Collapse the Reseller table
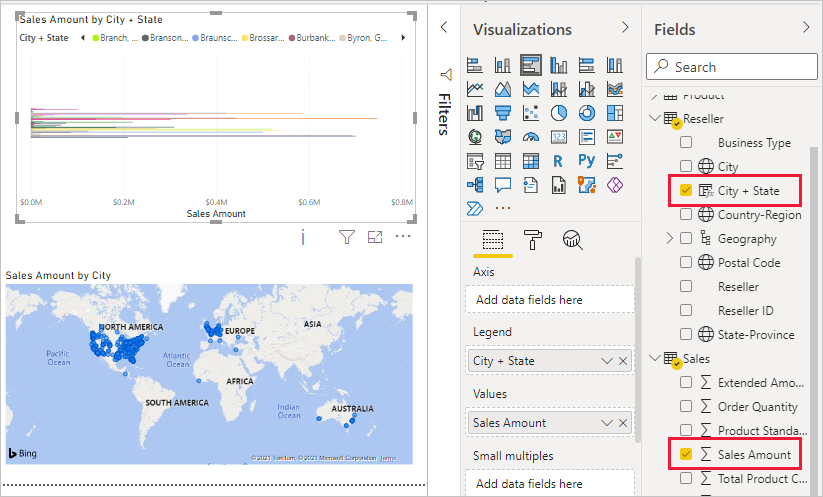This screenshot has width=823, height=497. pyautogui.click(x=655, y=118)
